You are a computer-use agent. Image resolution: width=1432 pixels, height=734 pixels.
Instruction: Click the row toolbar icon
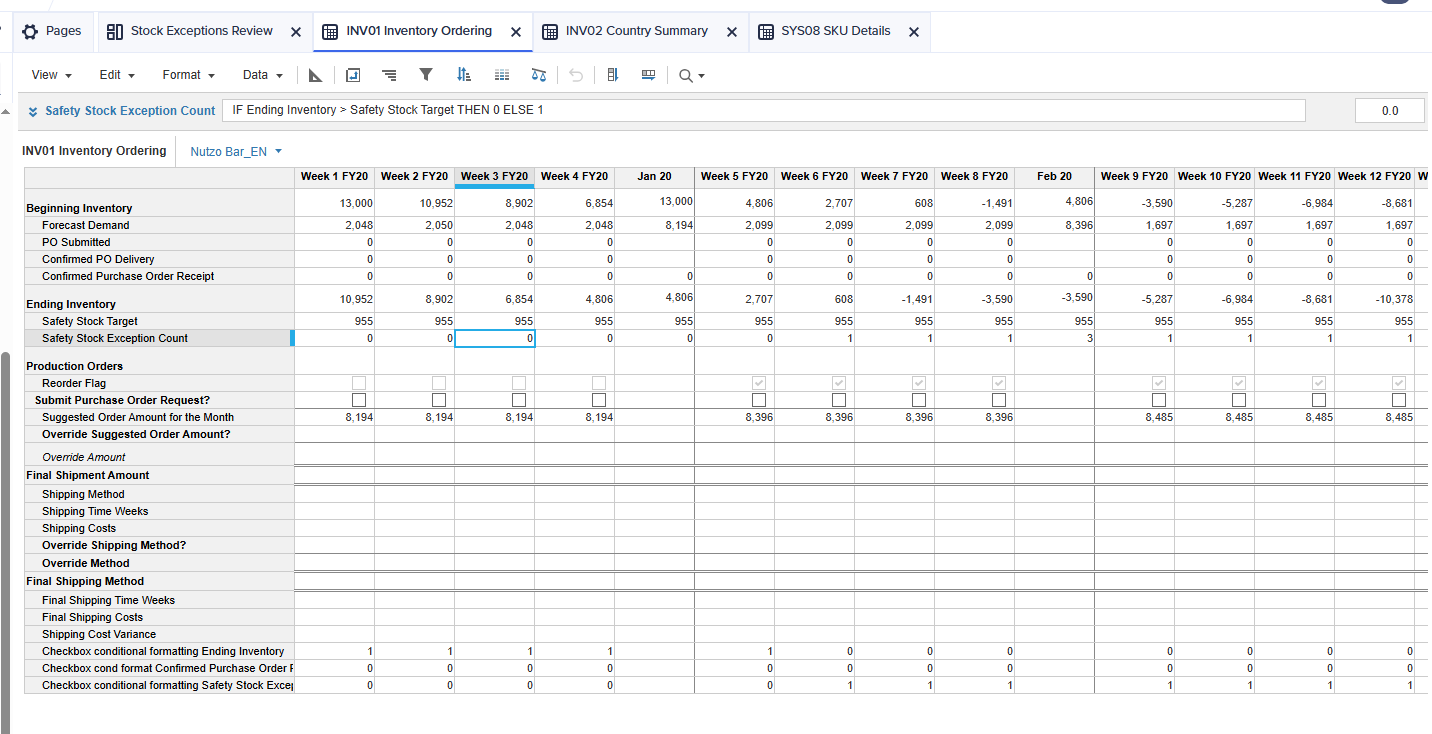pyautogui.click(x=648, y=75)
